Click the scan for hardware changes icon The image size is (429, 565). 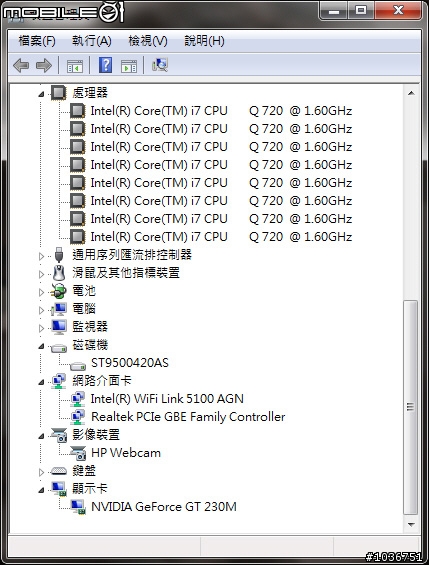[160, 65]
